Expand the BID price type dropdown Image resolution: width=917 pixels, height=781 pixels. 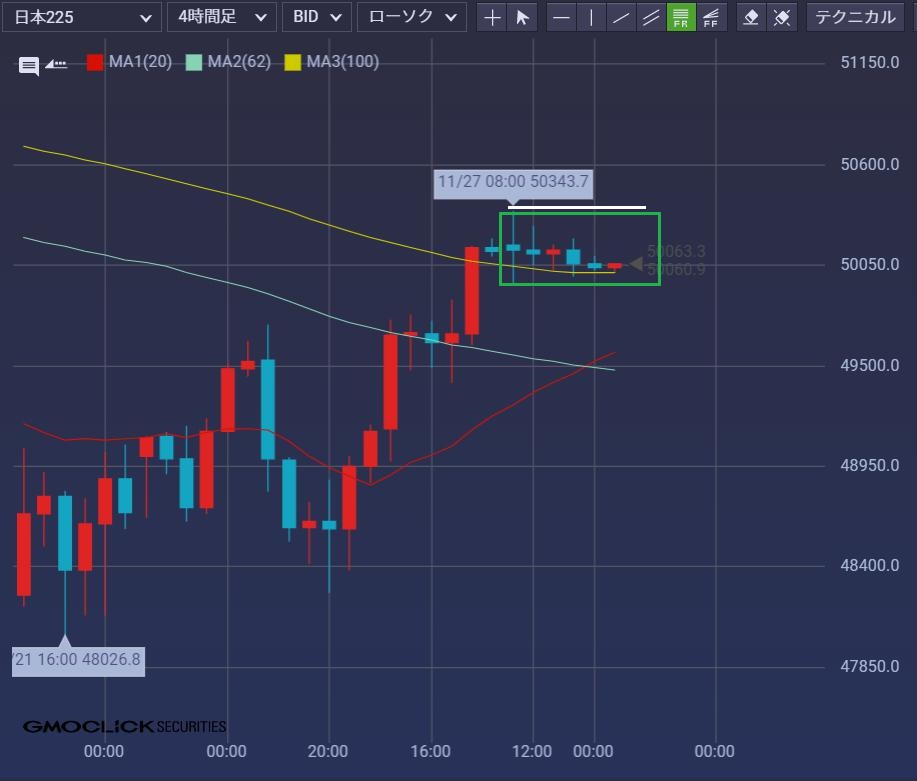coord(316,17)
